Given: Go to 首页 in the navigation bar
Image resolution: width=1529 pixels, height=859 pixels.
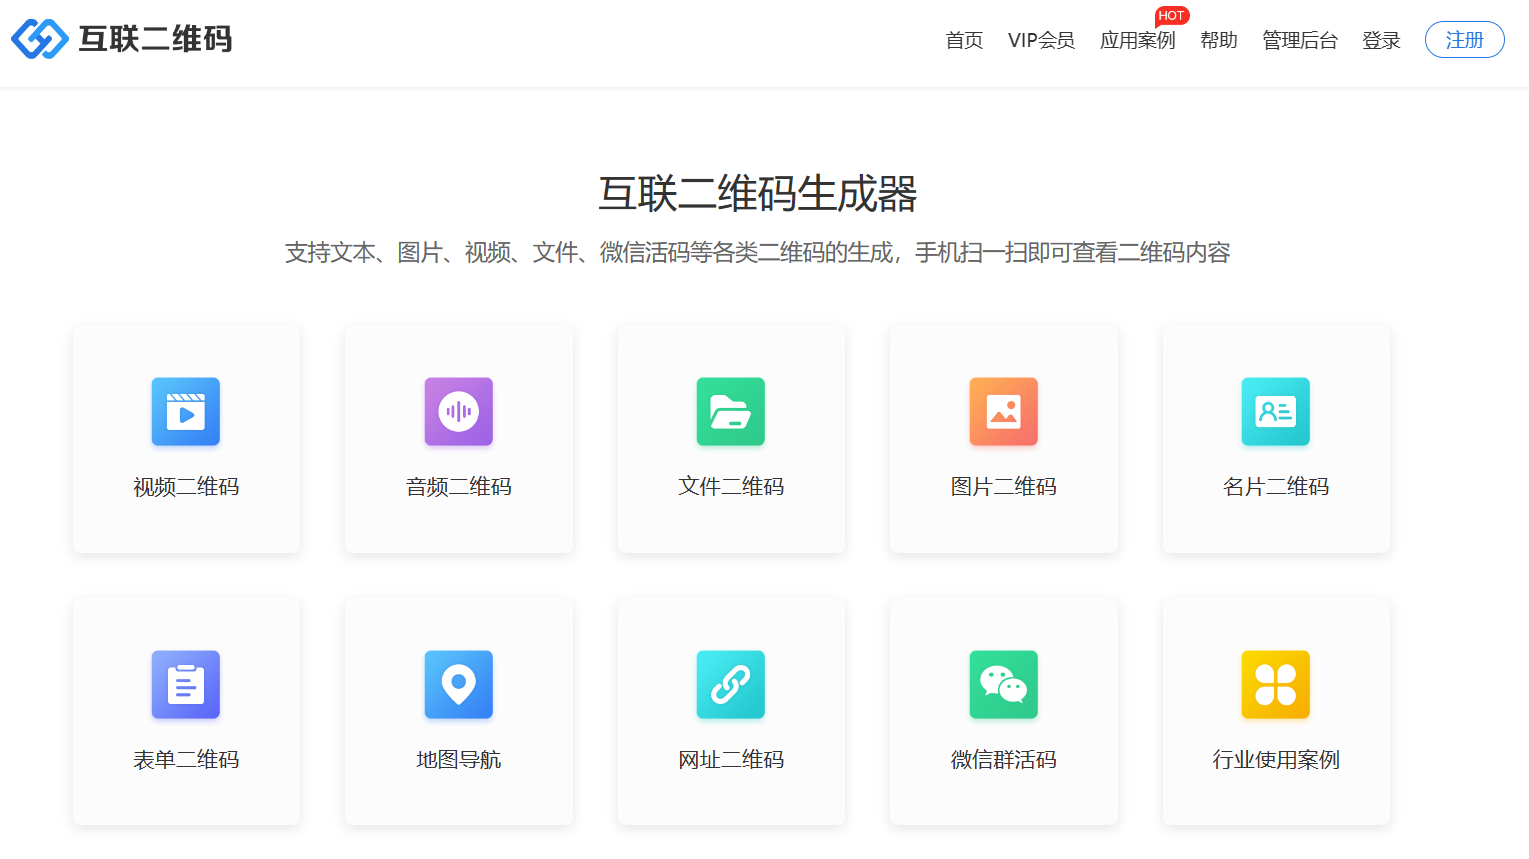Looking at the screenshot, I should coord(964,40).
